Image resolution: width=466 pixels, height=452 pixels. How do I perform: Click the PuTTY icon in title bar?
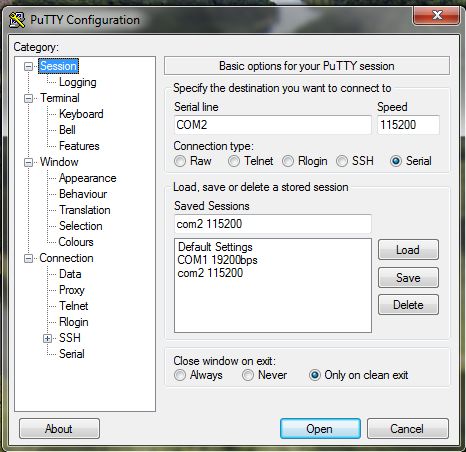tap(17, 20)
